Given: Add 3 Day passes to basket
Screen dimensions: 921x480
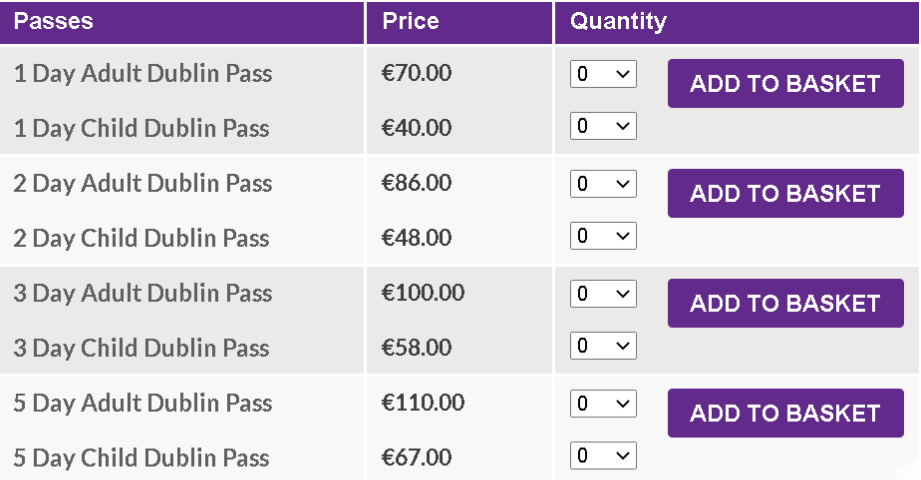Looking at the screenshot, I should point(785,303).
